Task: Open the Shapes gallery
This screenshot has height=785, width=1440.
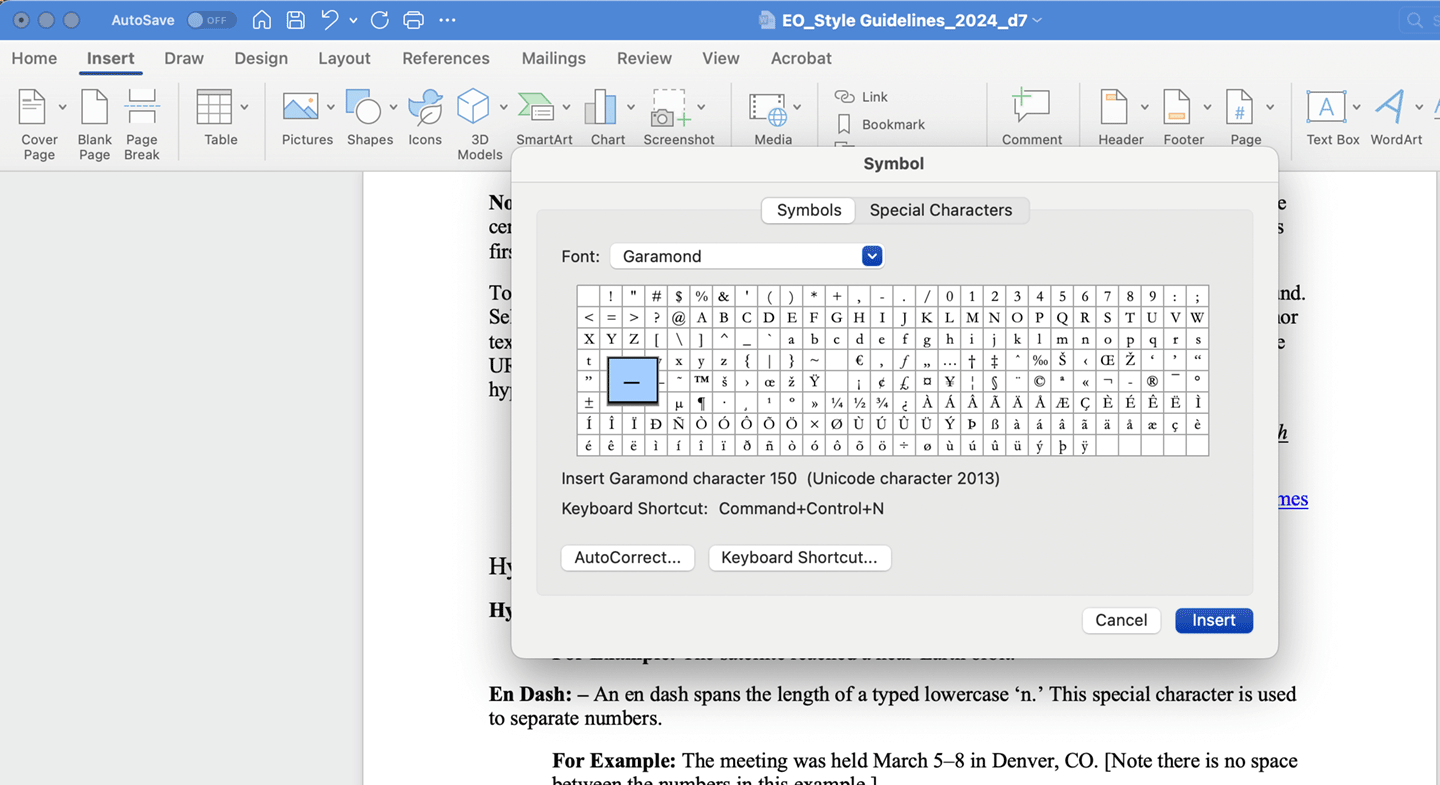Action: click(370, 117)
